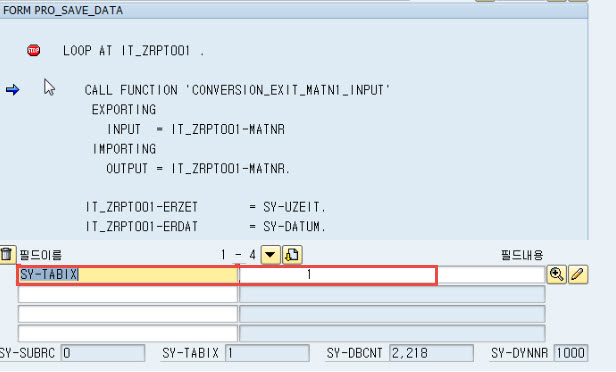Click the fourth empty field name box
Screen dimensions: 616x372
[128, 334]
